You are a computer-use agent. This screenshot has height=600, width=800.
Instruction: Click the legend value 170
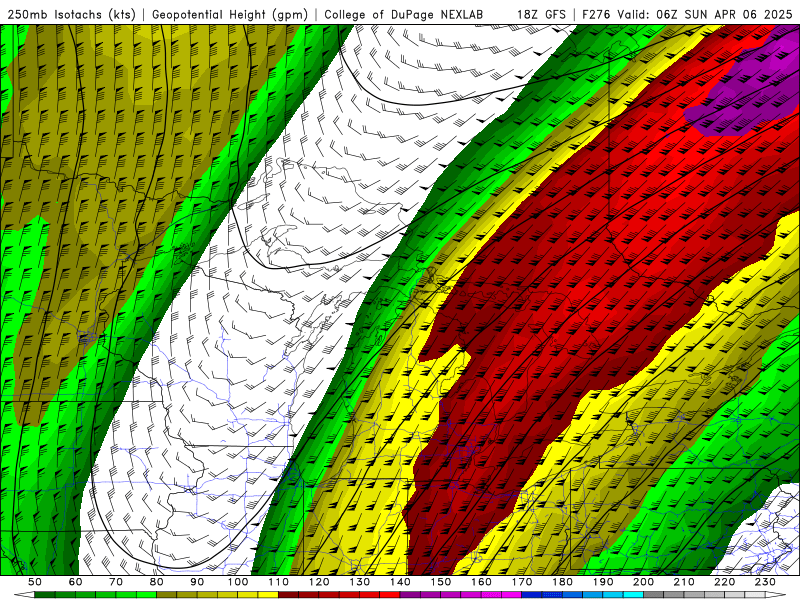(522, 582)
